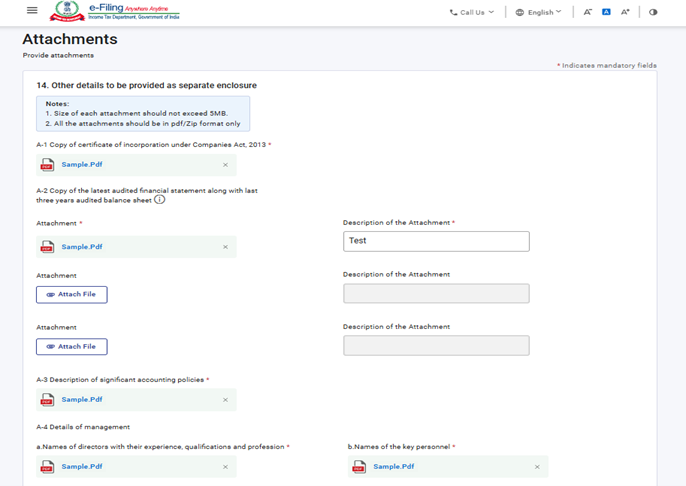The width and height of the screenshot is (686, 486).
Task: Remove the A-2 Sample.Pdf attachment
Action: click(225, 247)
